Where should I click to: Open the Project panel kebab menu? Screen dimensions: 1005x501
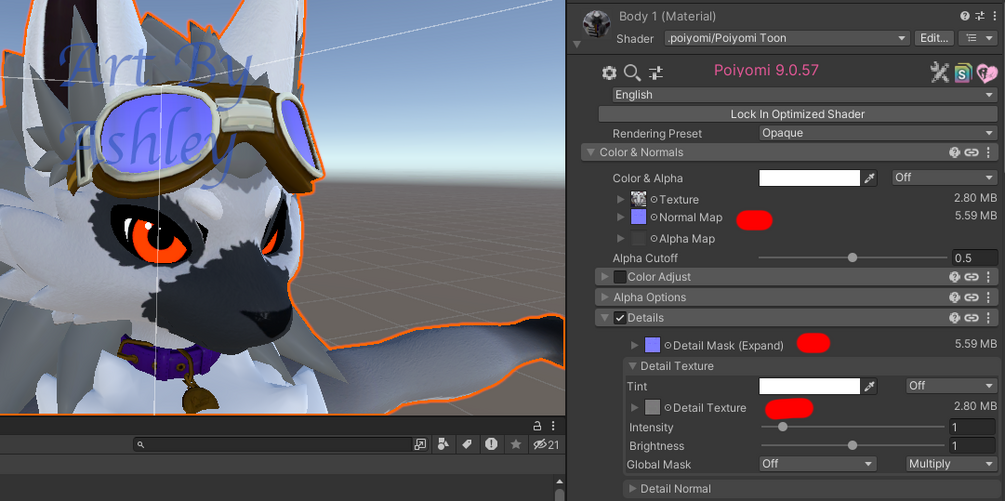(553, 425)
